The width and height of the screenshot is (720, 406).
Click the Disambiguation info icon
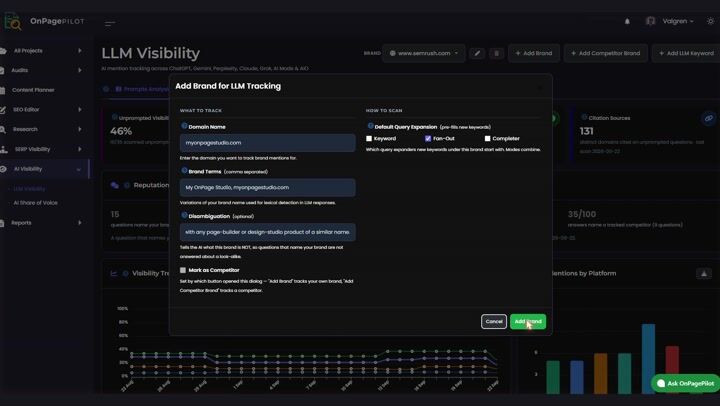(x=184, y=215)
